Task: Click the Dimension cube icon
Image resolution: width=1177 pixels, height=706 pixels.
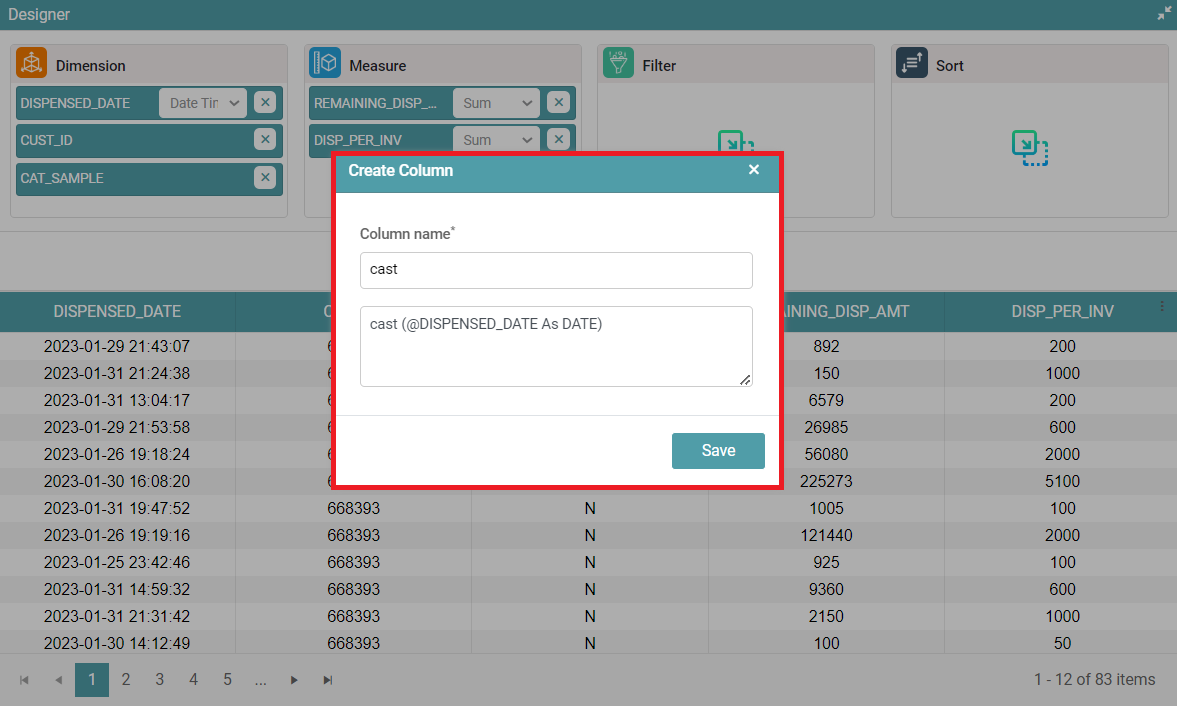Action: tap(32, 64)
